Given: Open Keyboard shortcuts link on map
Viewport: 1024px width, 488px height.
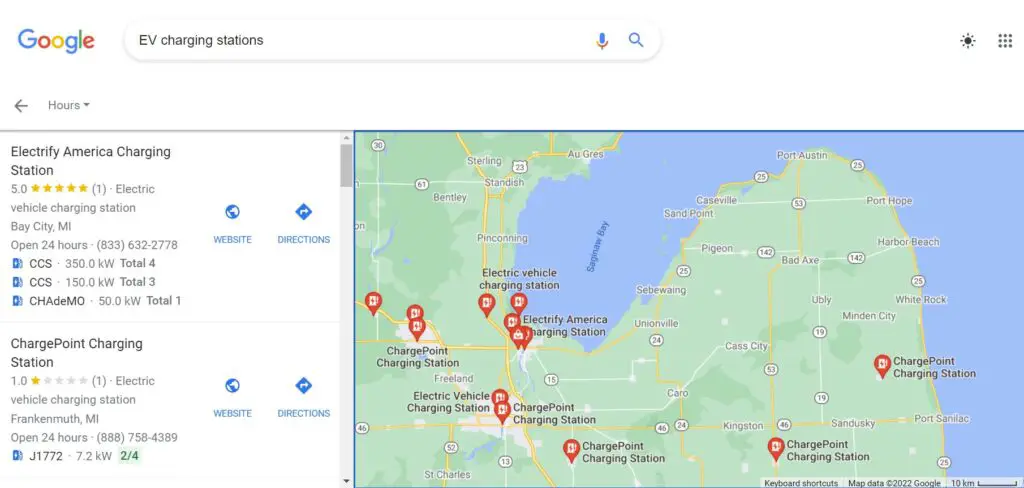Looking at the screenshot, I should click(801, 483).
